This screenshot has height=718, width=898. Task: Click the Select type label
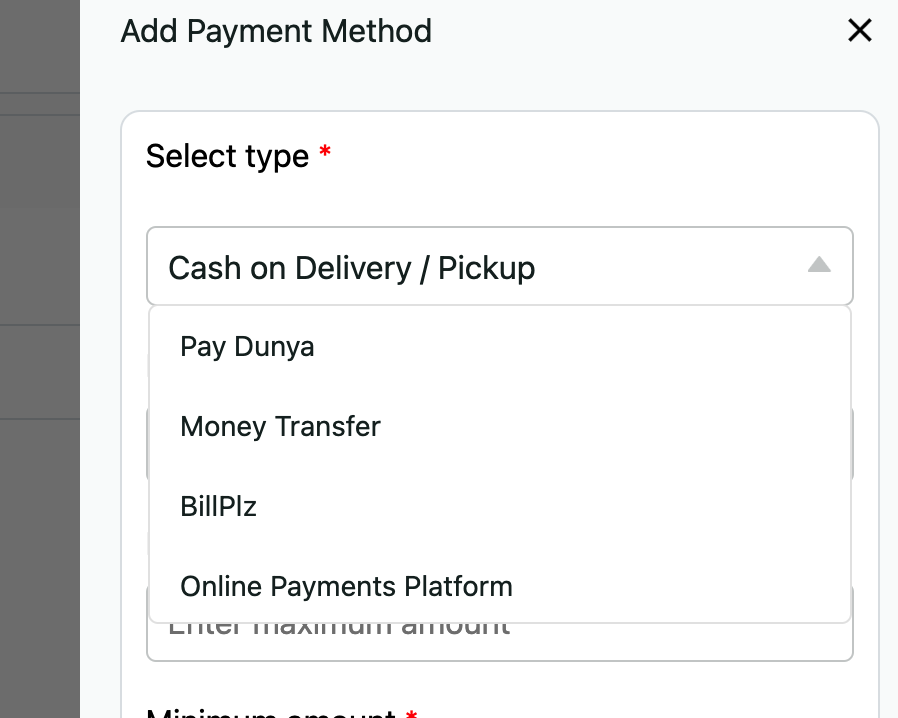tap(227, 156)
